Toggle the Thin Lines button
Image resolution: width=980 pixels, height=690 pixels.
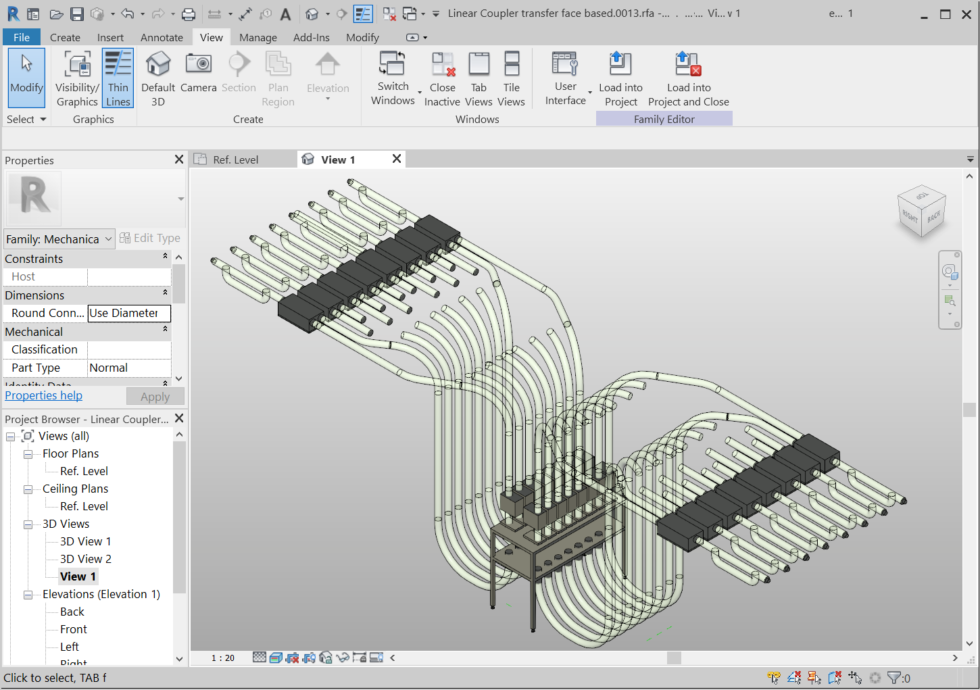tap(118, 77)
